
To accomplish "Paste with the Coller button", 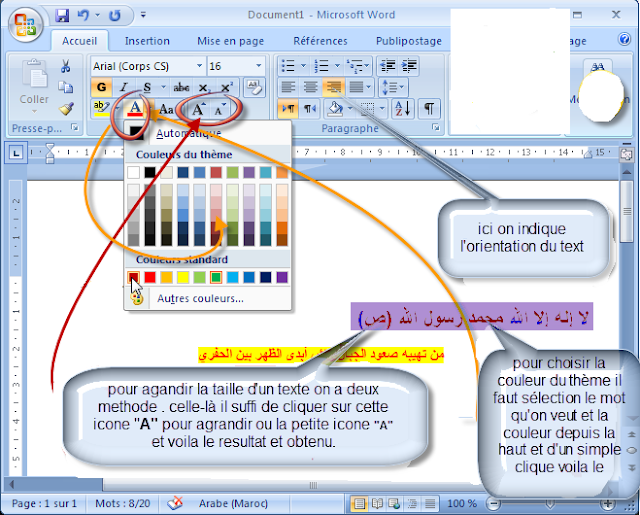I will pos(34,87).
